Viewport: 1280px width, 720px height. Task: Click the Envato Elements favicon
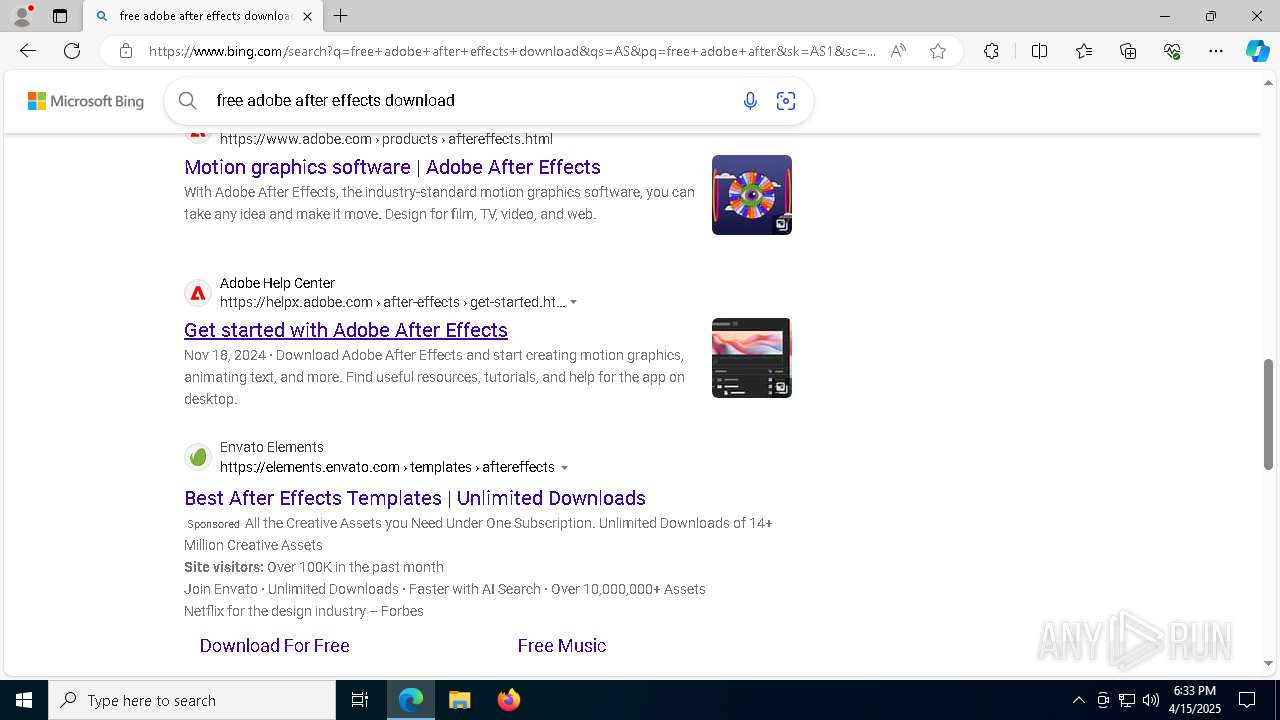click(x=198, y=457)
